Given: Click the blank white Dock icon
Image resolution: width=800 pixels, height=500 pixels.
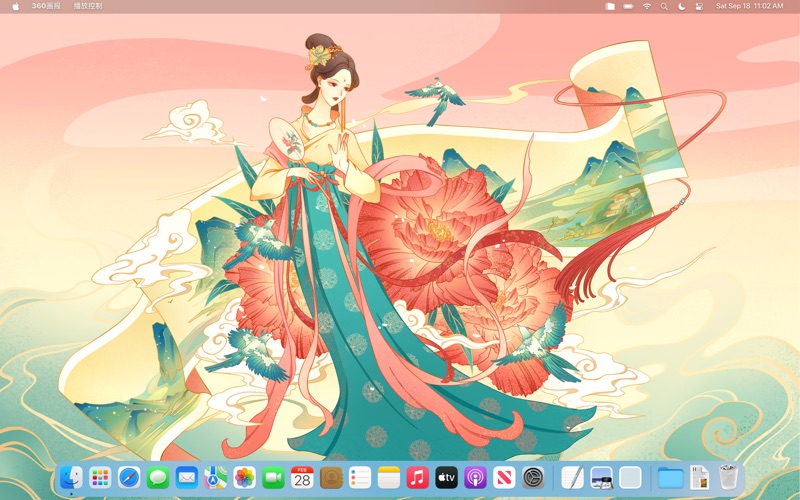Looking at the screenshot, I should click(630, 478).
